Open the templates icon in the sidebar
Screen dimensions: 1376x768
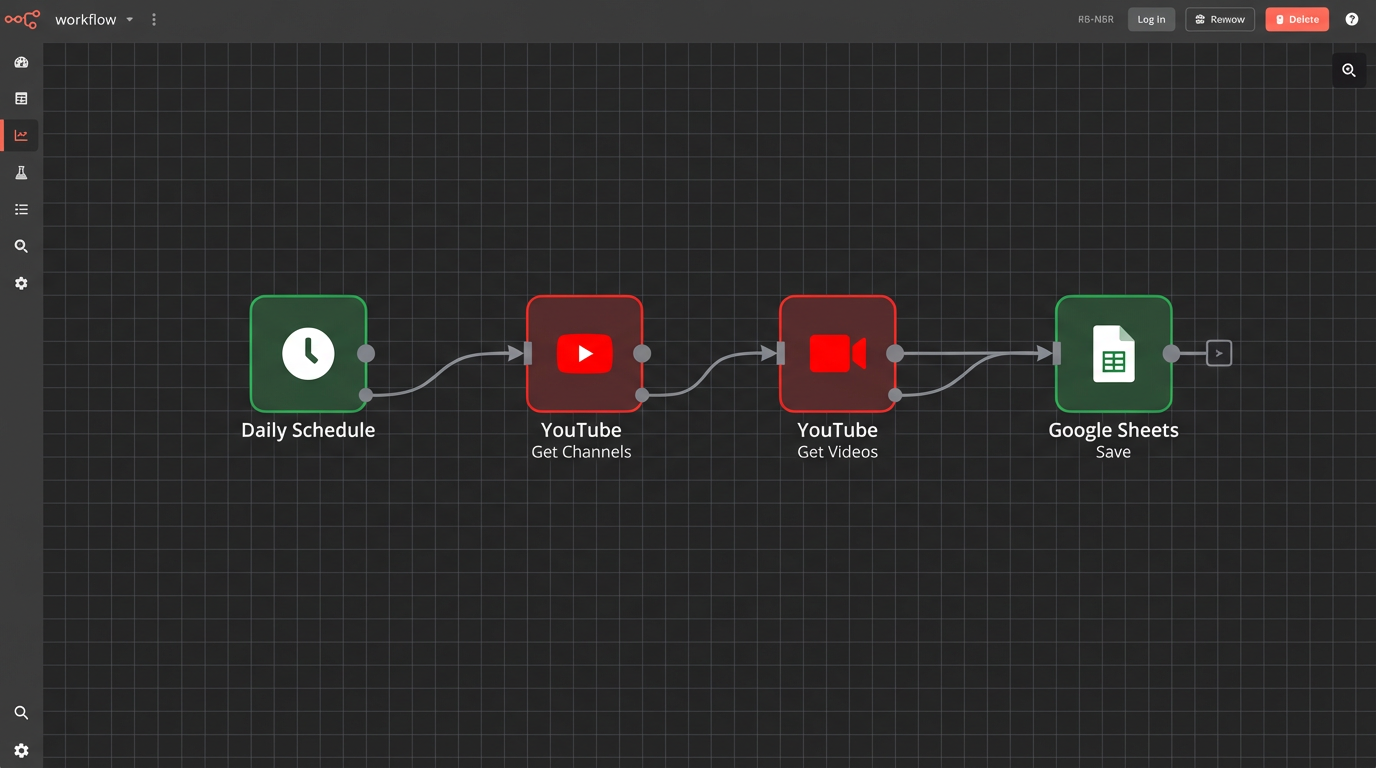point(21,98)
